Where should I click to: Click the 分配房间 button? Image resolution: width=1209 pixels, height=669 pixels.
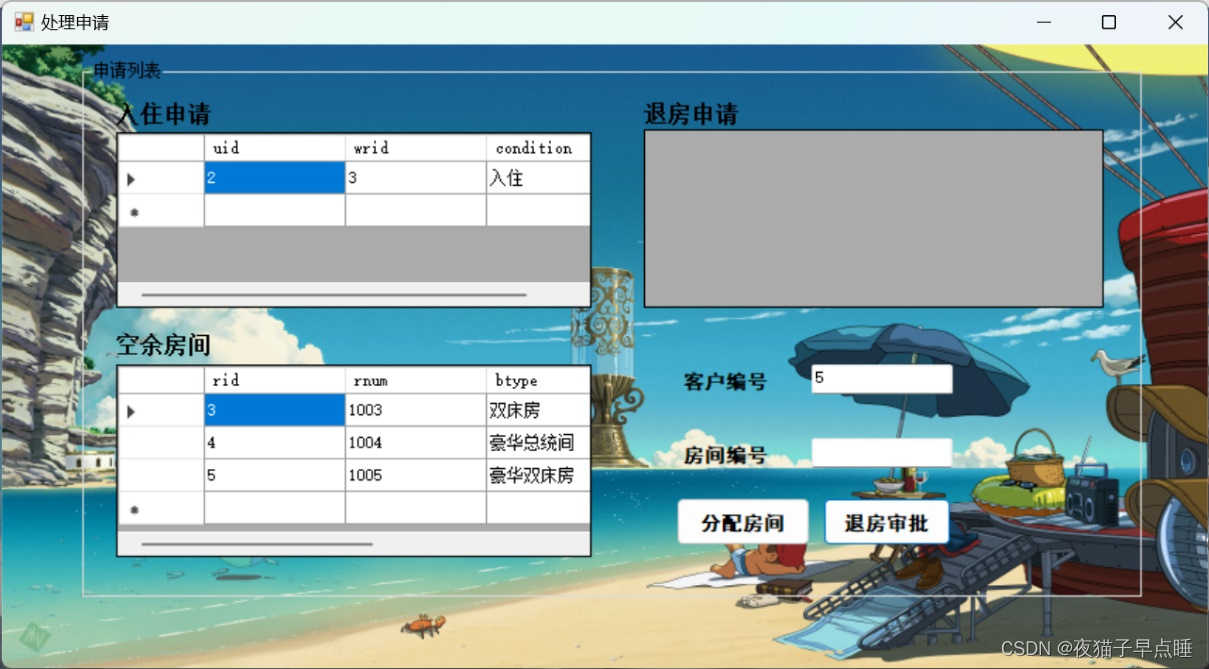click(743, 522)
